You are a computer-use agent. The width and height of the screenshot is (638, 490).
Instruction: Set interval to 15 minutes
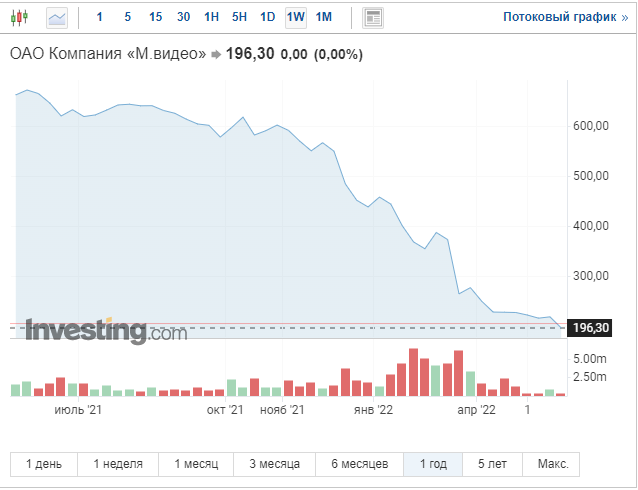point(155,17)
